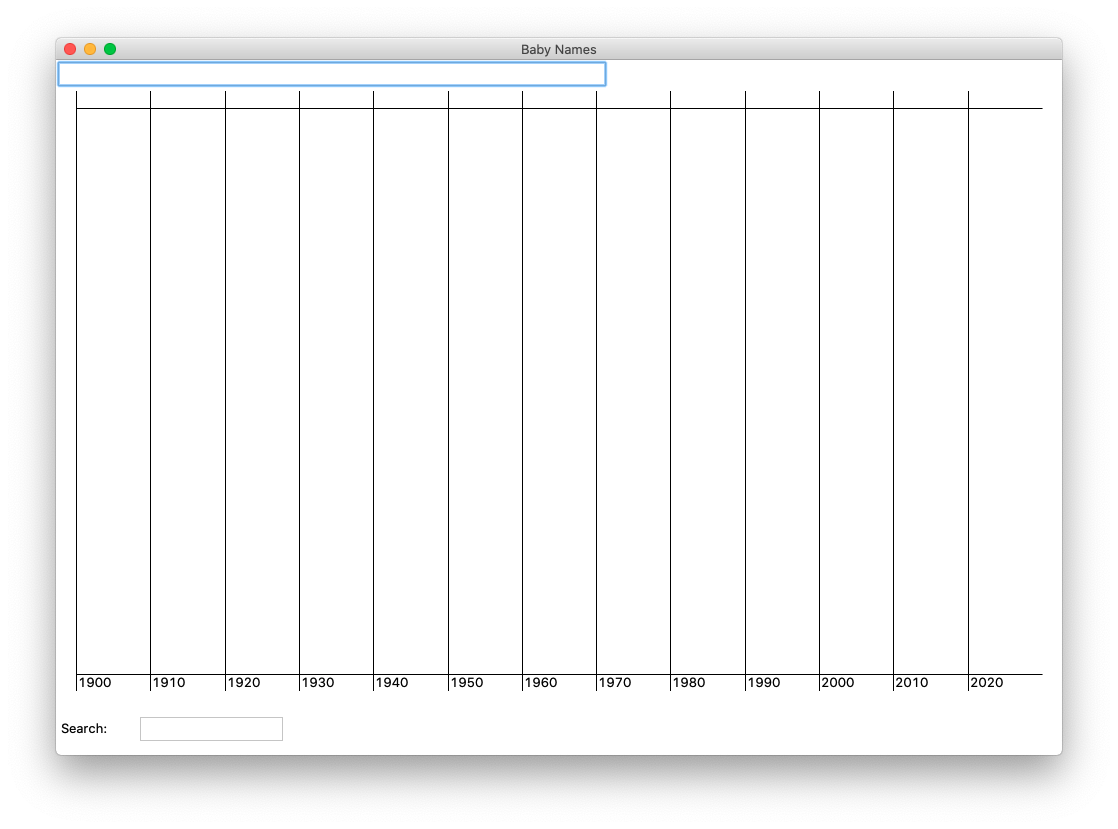
Task: Select the 1900 year label
Action: pos(95,683)
